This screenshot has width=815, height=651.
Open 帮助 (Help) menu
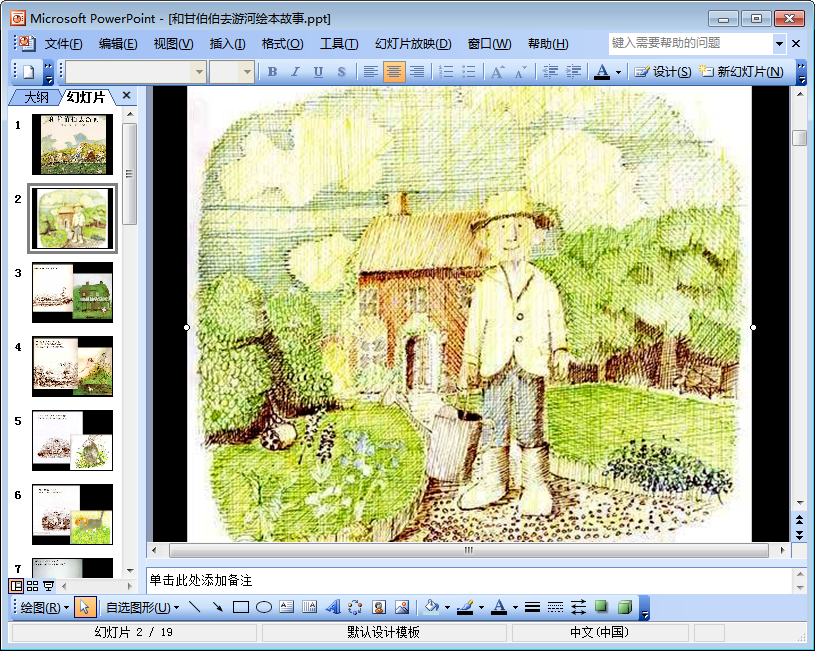coord(548,44)
